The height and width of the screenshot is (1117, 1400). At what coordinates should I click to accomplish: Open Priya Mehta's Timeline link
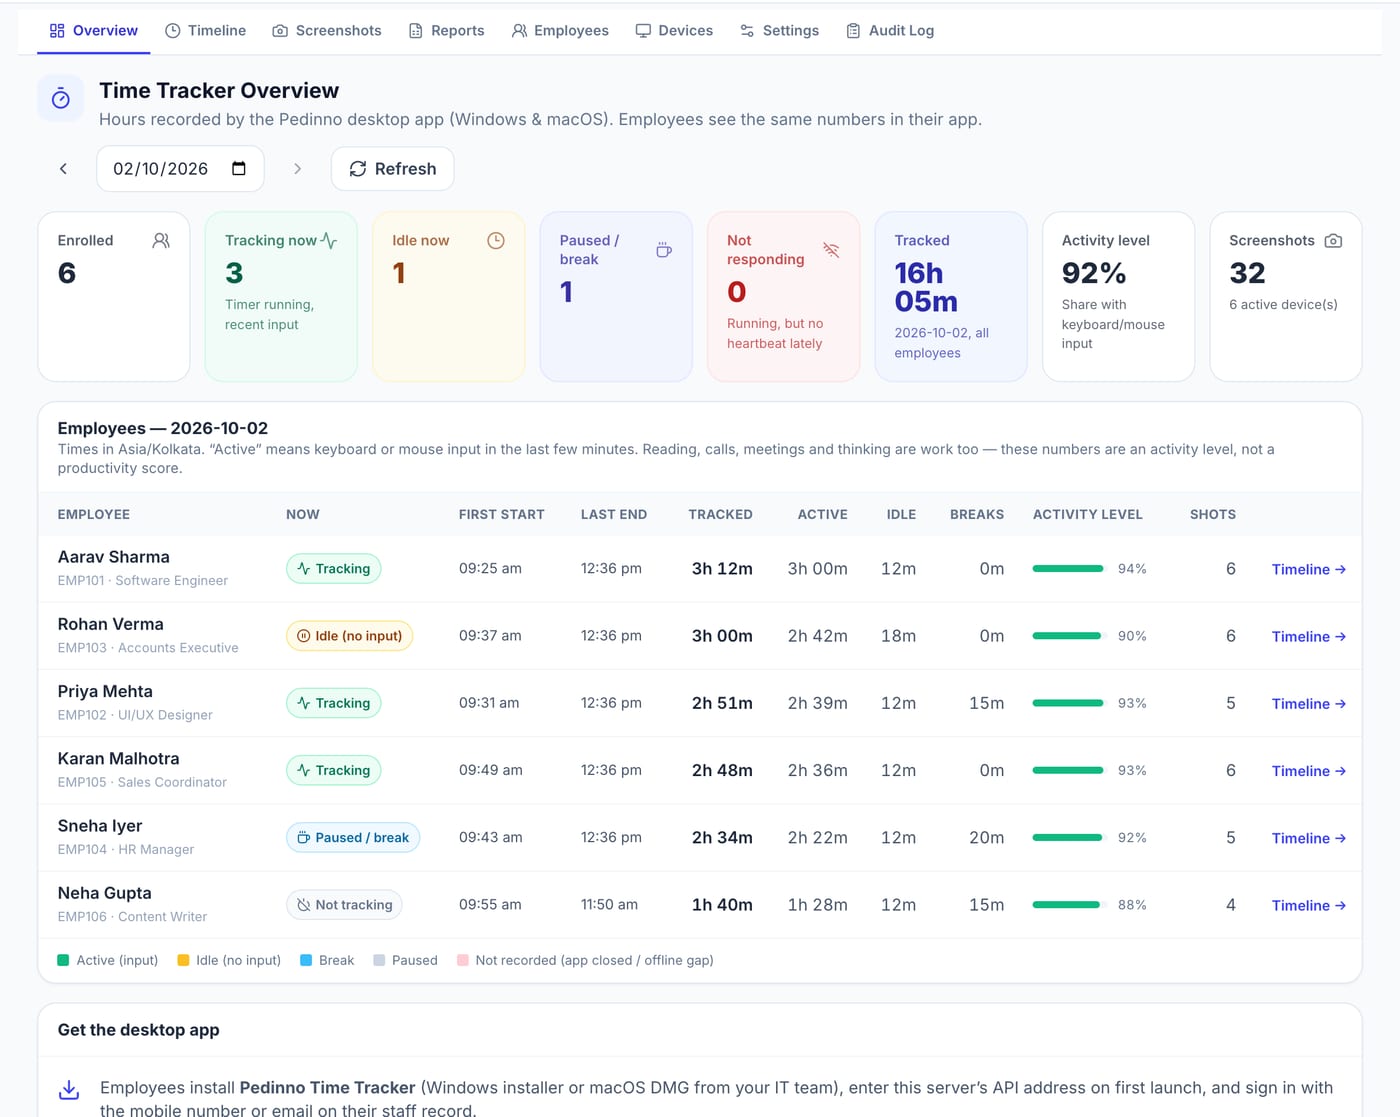1309,704
